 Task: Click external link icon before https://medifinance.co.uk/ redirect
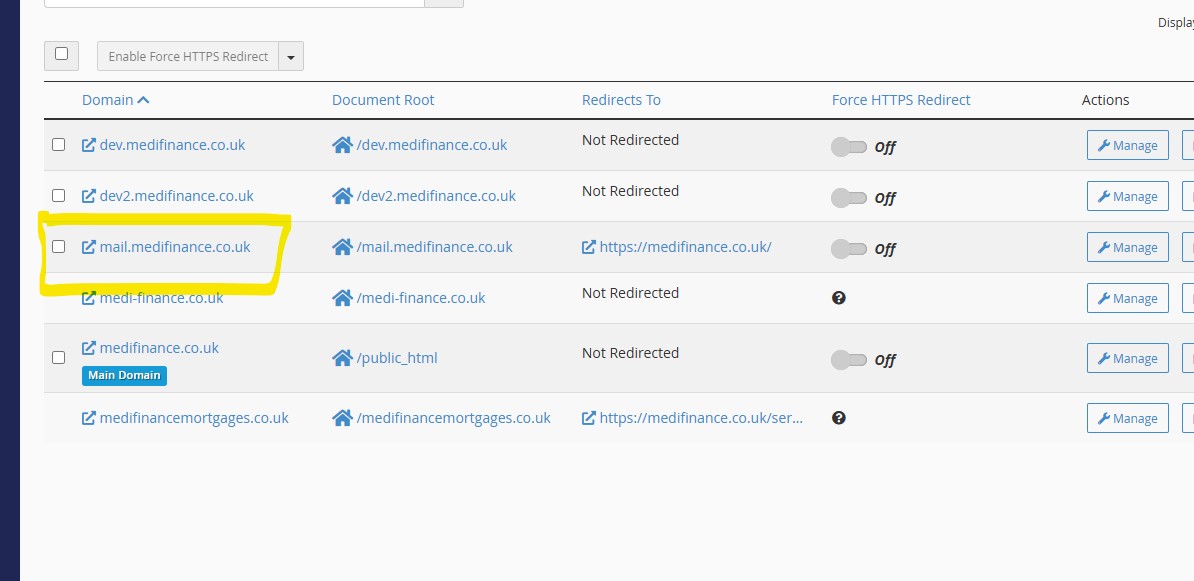(589, 246)
